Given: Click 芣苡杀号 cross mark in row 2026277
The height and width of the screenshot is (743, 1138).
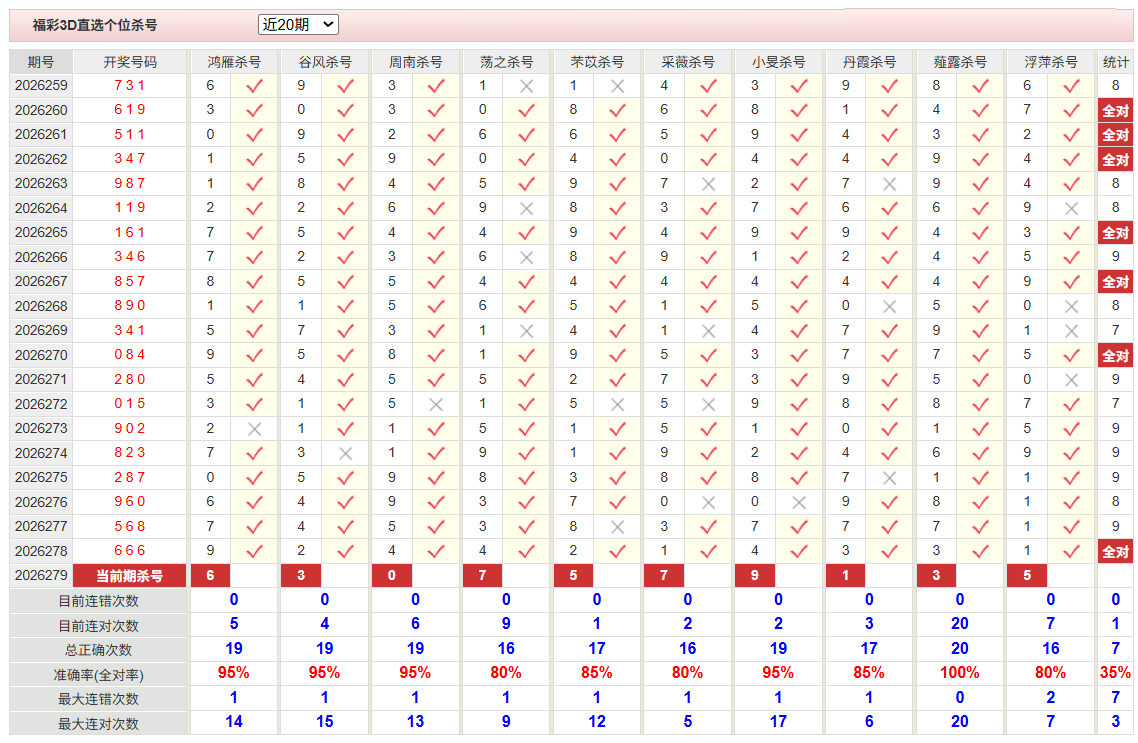Looking at the screenshot, I should (618, 528).
